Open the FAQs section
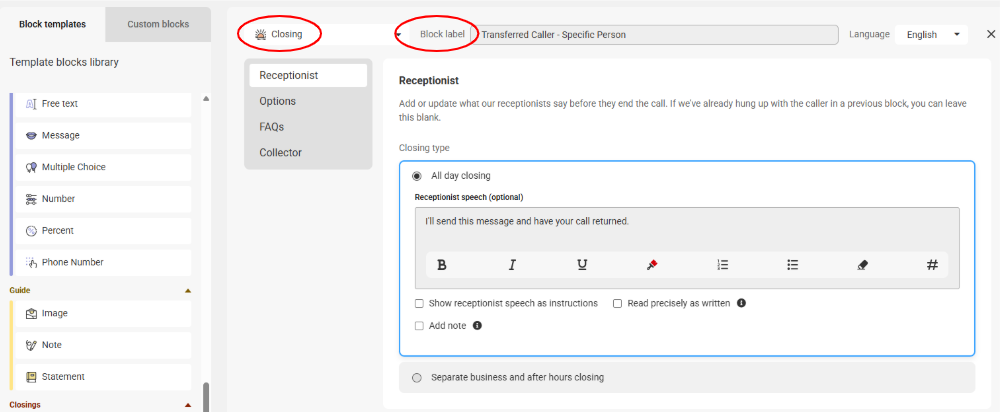 (271, 127)
